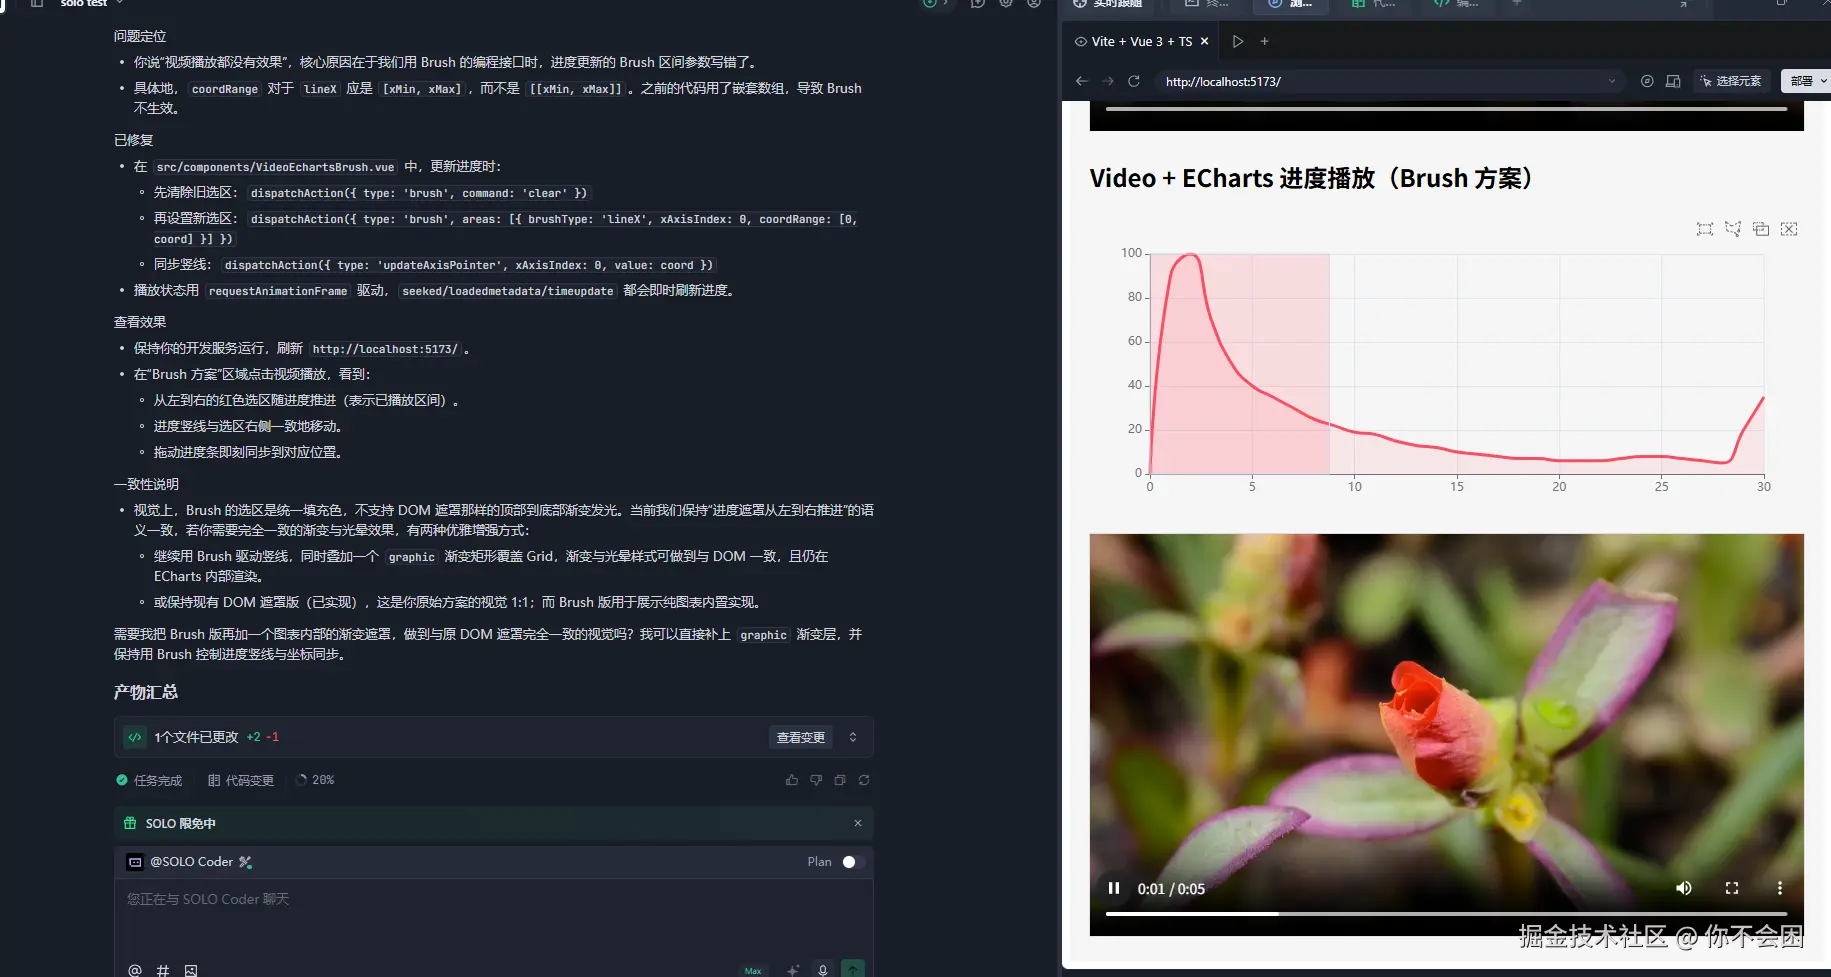Open the 部署 dropdown button
The width and height of the screenshot is (1831, 977).
coord(1806,81)
